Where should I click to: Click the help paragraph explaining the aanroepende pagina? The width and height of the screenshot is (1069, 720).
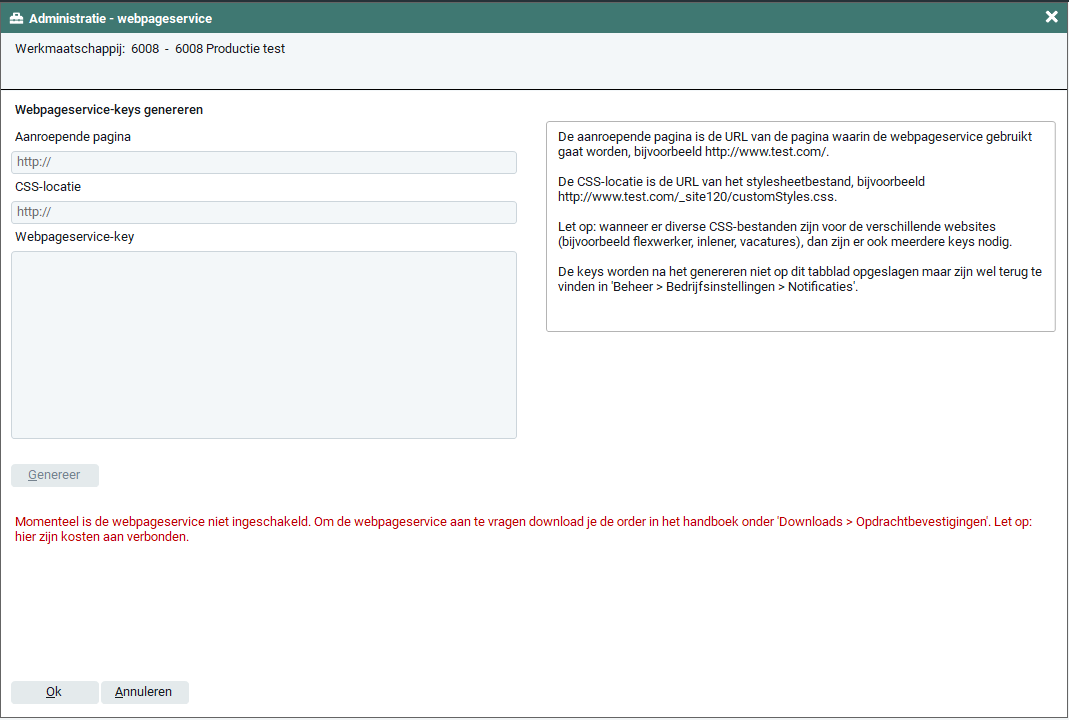click(x=794, y=144)
